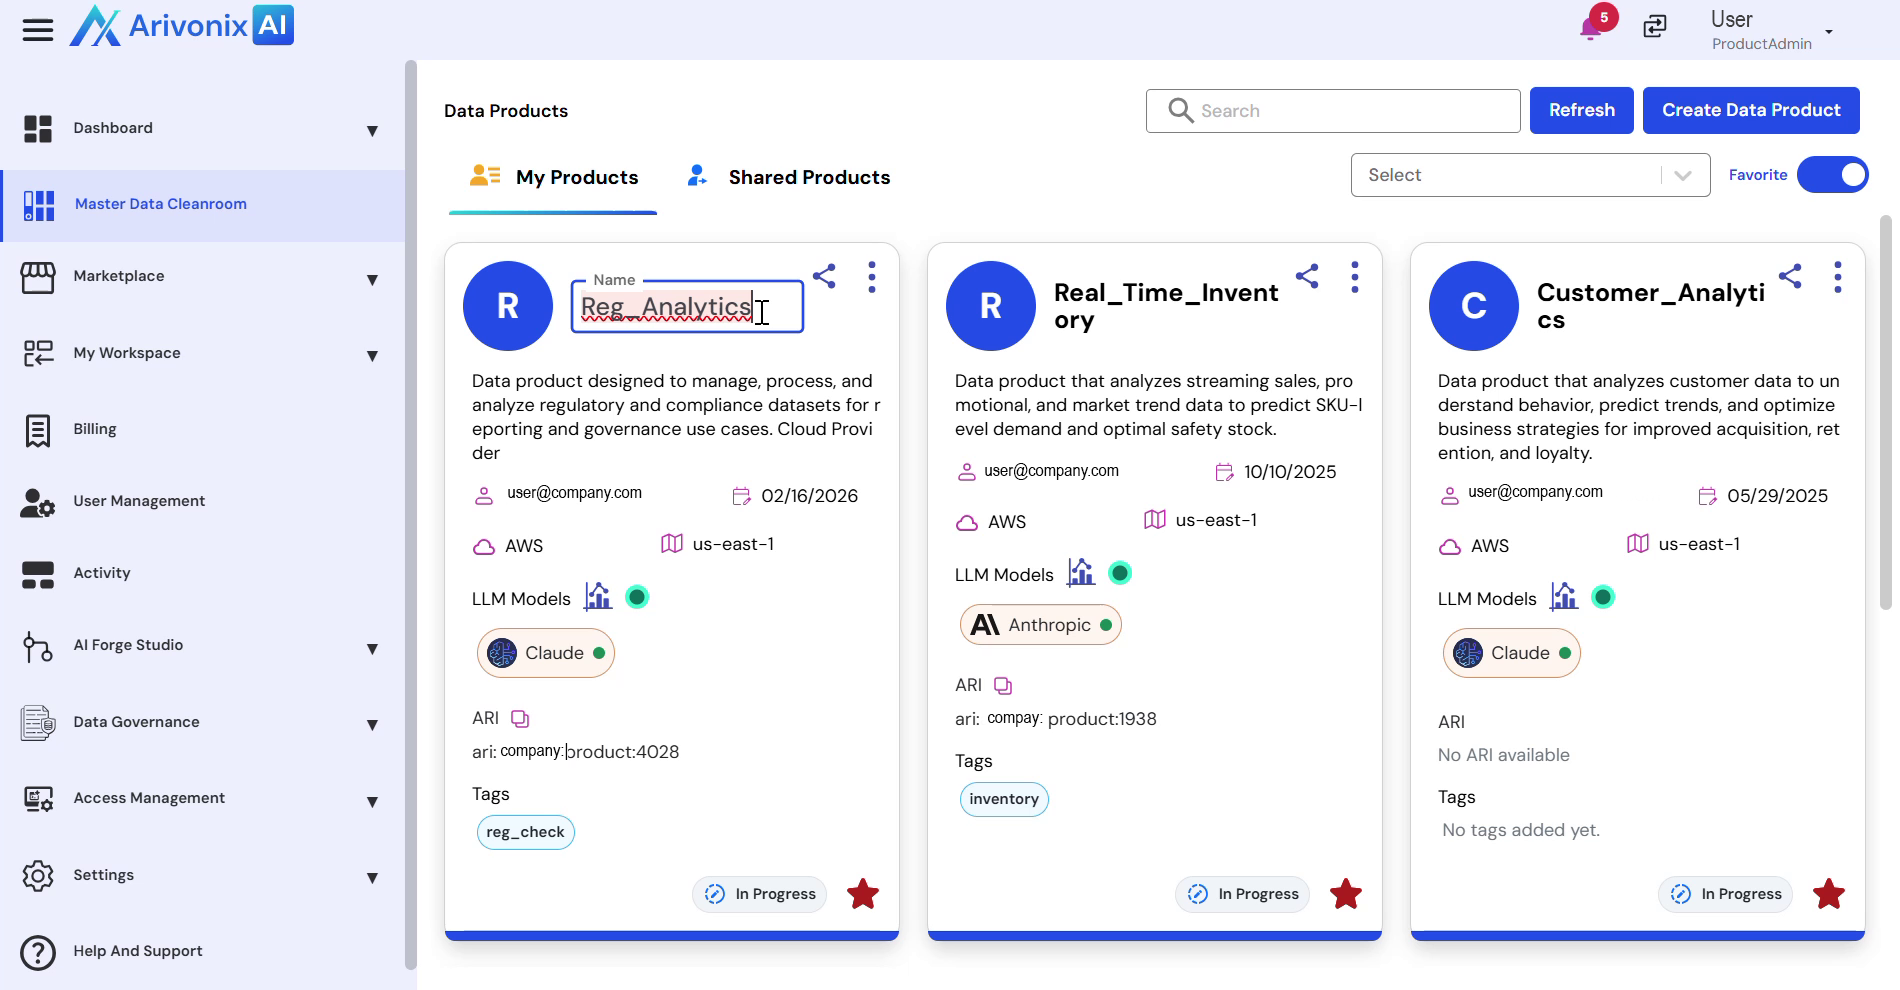Click LLM Models chart icon on Customer_Analytics
The height and width of the screenshot is (990, 1900).
pos(1564,597)
